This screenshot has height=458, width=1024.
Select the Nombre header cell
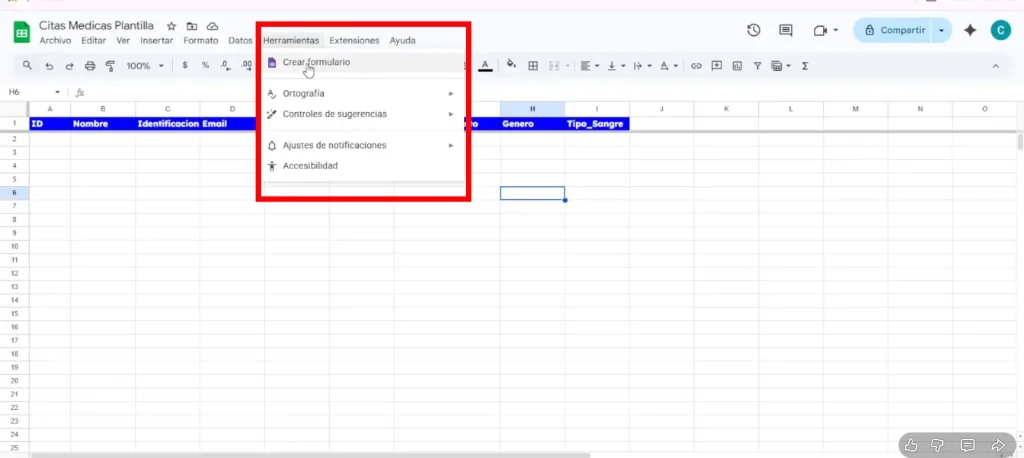tap(103, 123)
